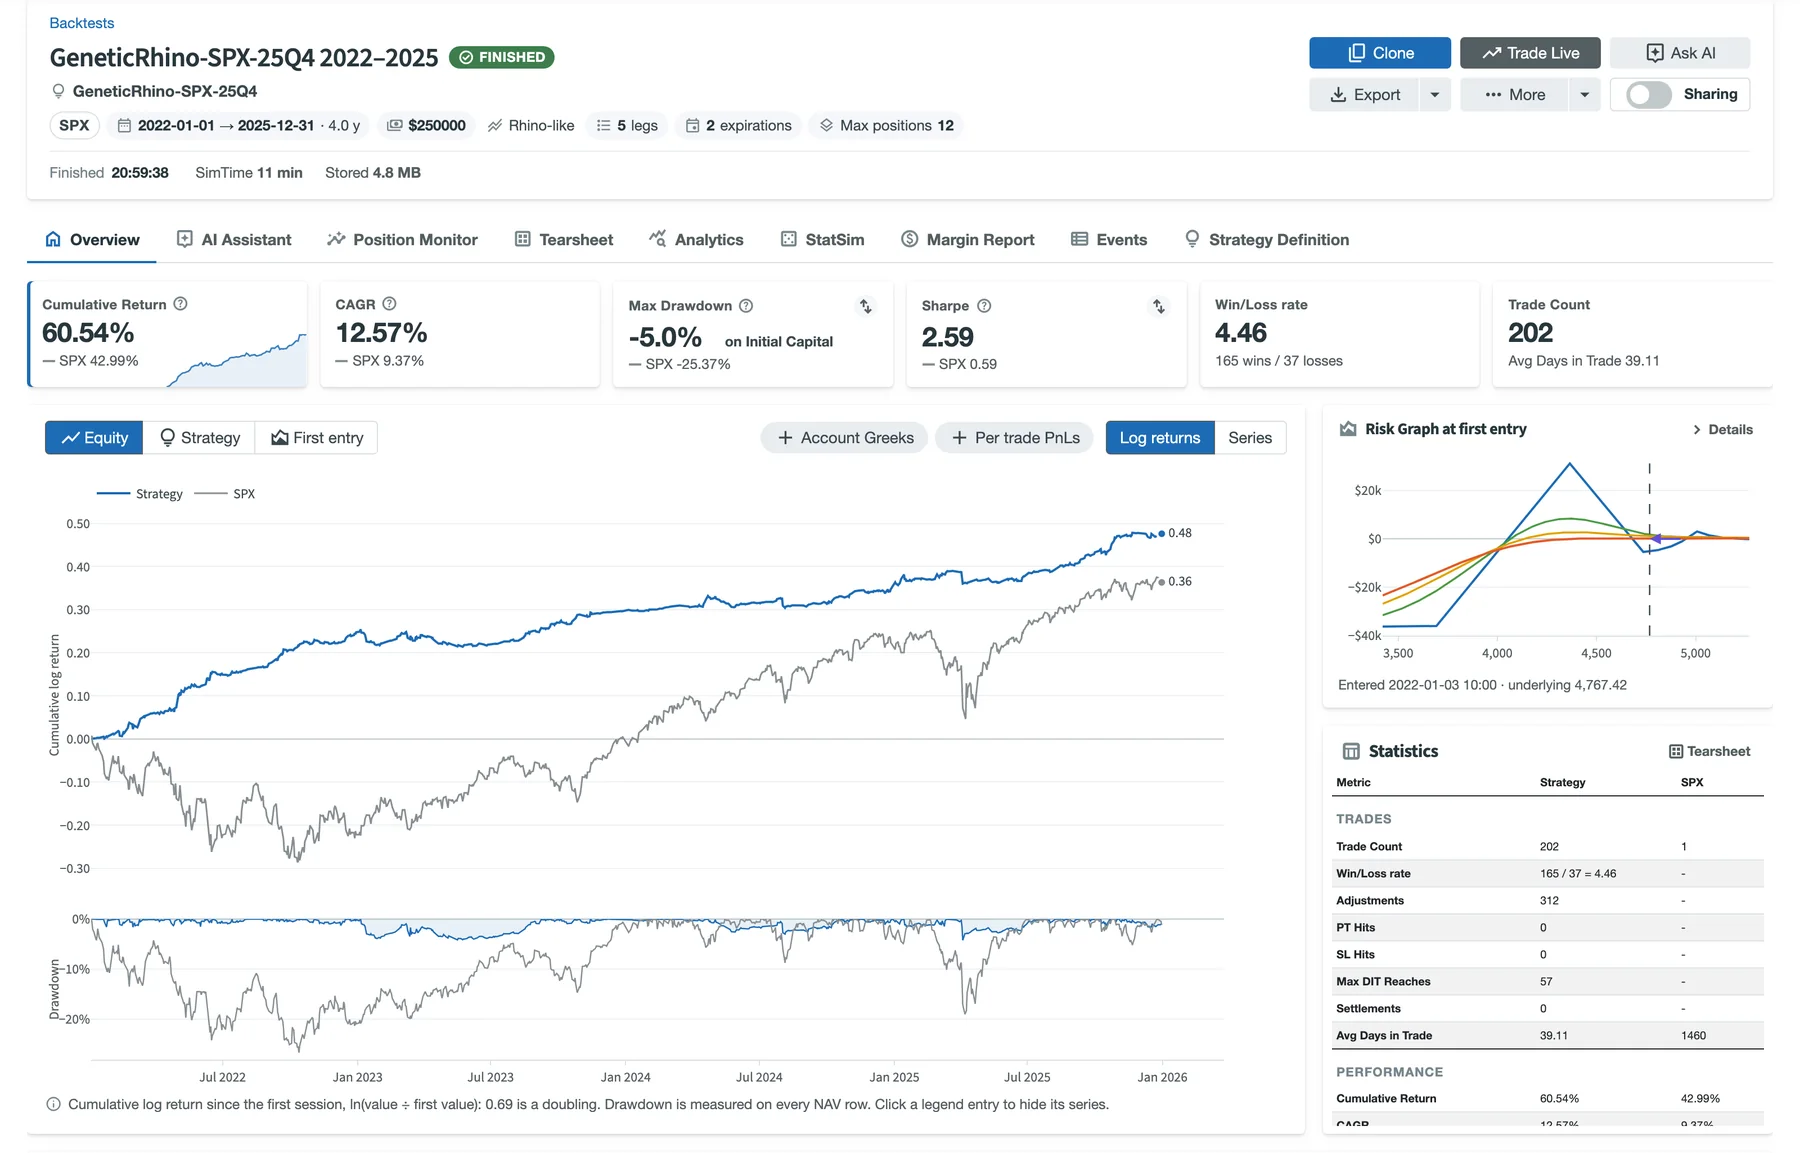Click the Clone button
This screenshot has height=1153, width=1800.
coord(1380,53)
